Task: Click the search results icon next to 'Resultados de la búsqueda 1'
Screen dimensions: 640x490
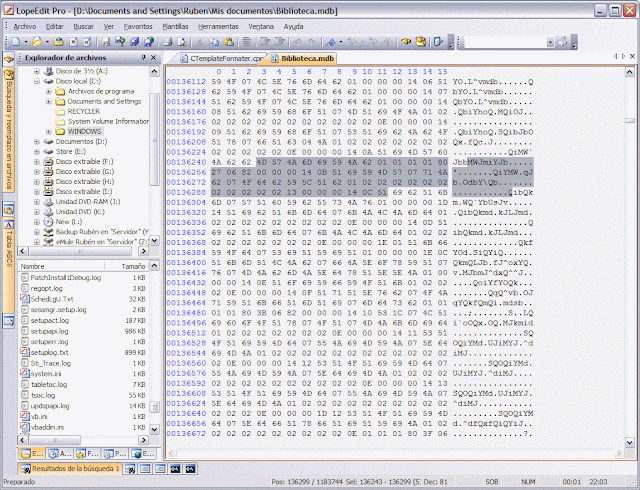Action: point(130,469)
